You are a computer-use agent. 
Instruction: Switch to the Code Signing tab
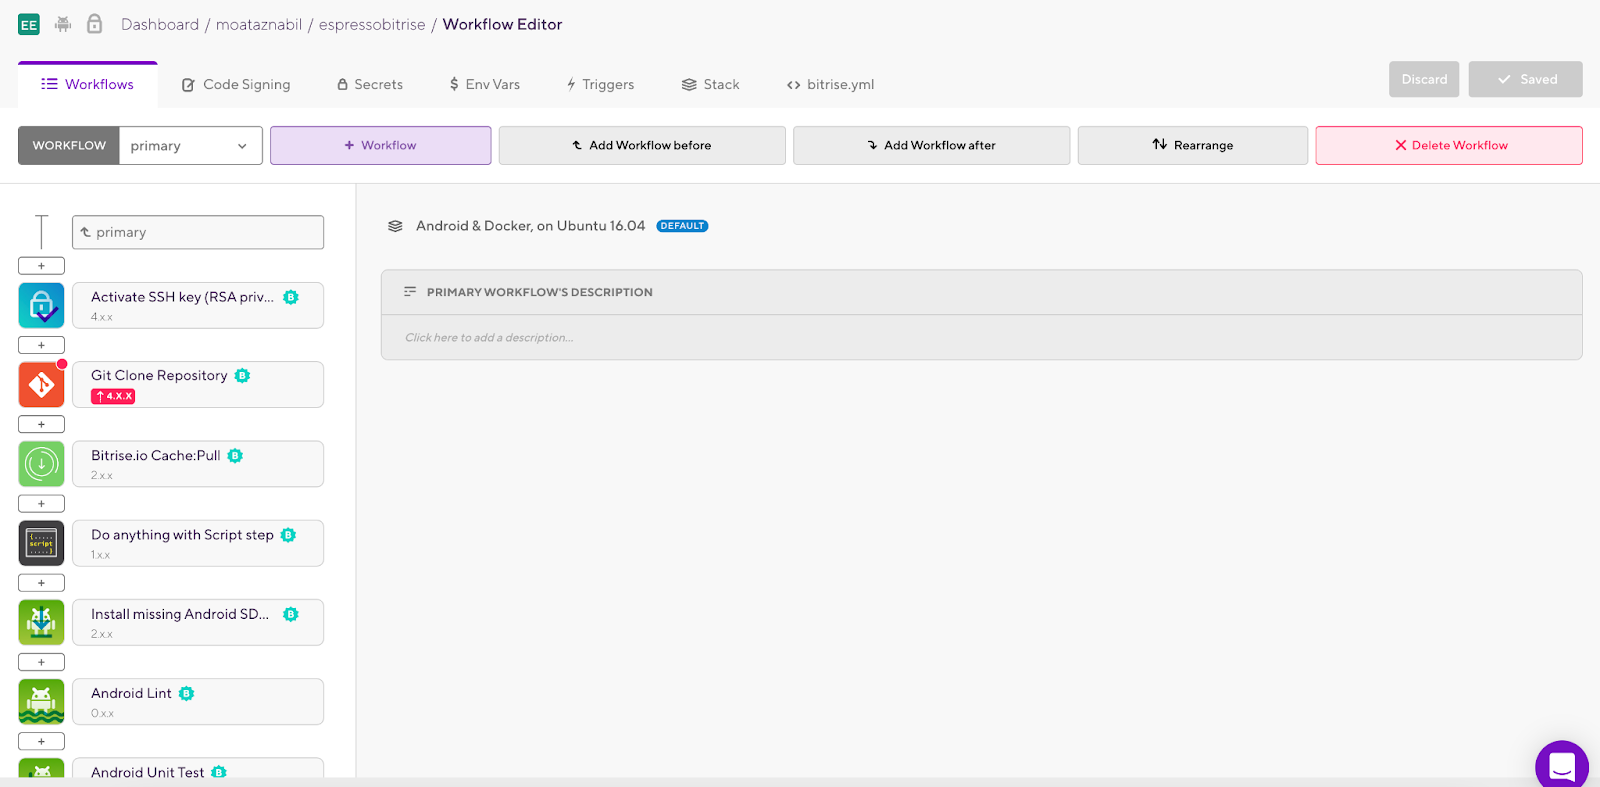236,85
